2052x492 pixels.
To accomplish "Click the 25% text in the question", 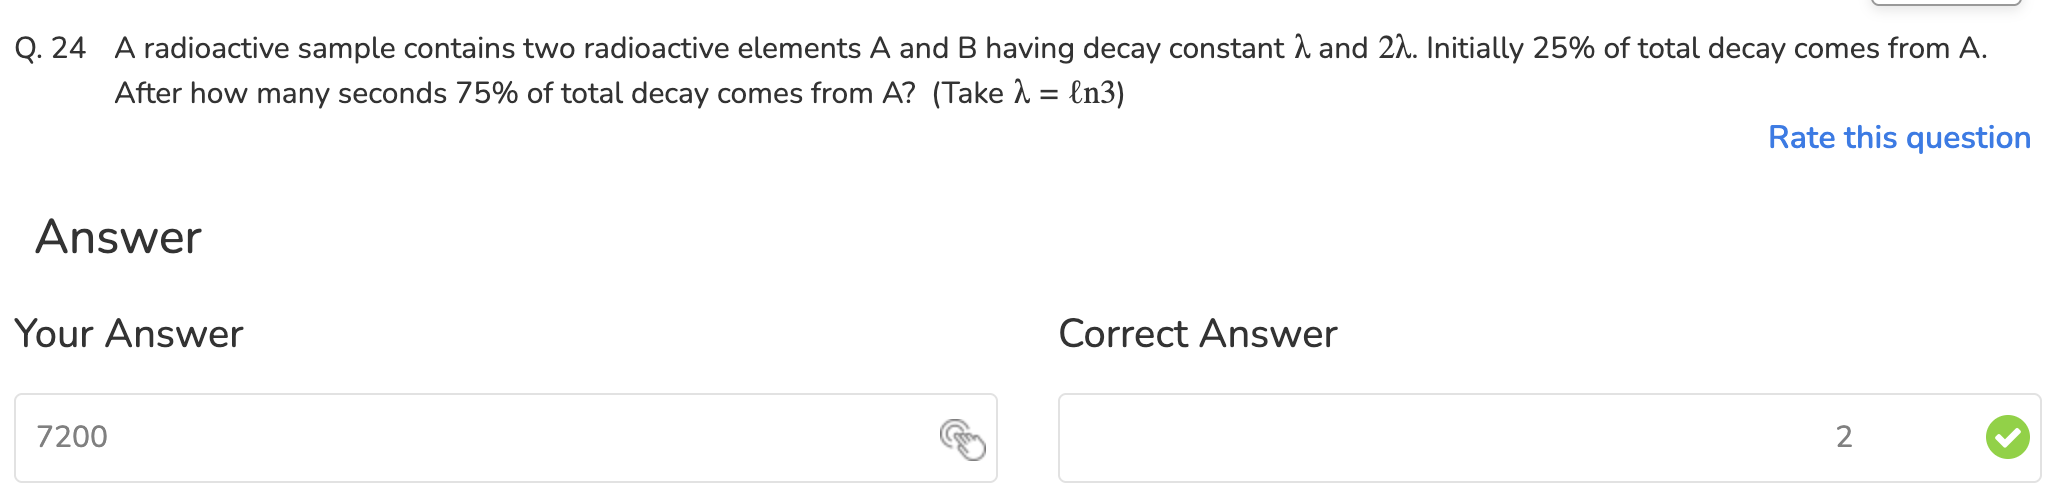I will coord(1563,48).
